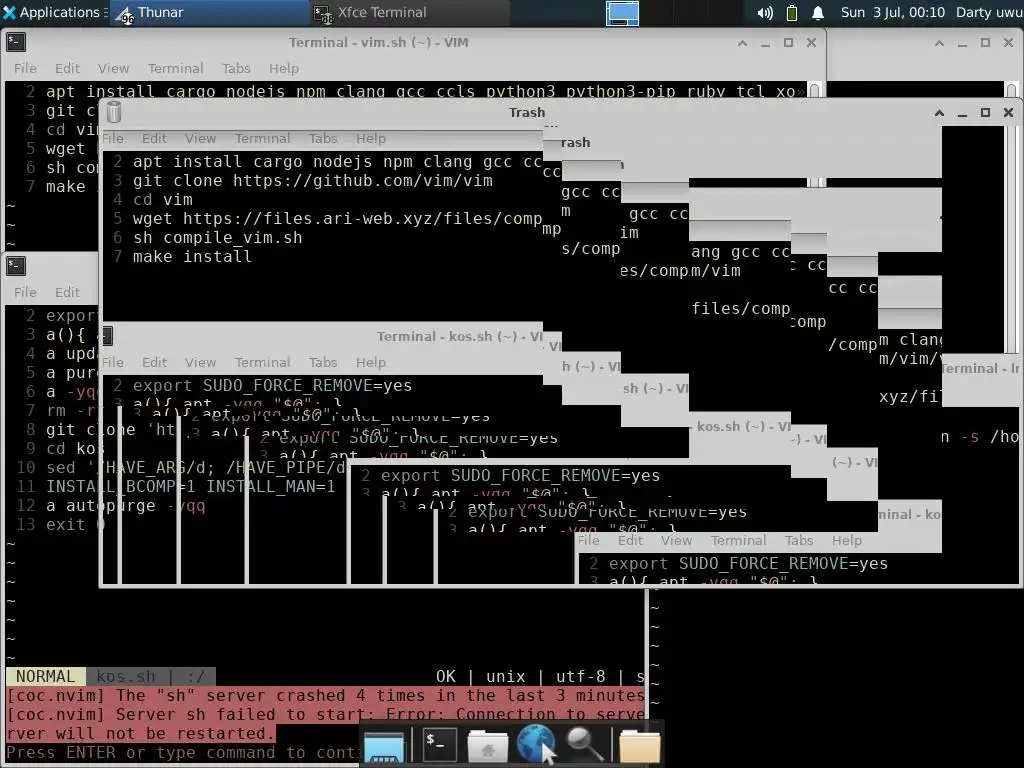Click the utf-8 encoding in the statusline
Image resolution: width=1024 pixels, height=768 pixels.
pos(580,677)
